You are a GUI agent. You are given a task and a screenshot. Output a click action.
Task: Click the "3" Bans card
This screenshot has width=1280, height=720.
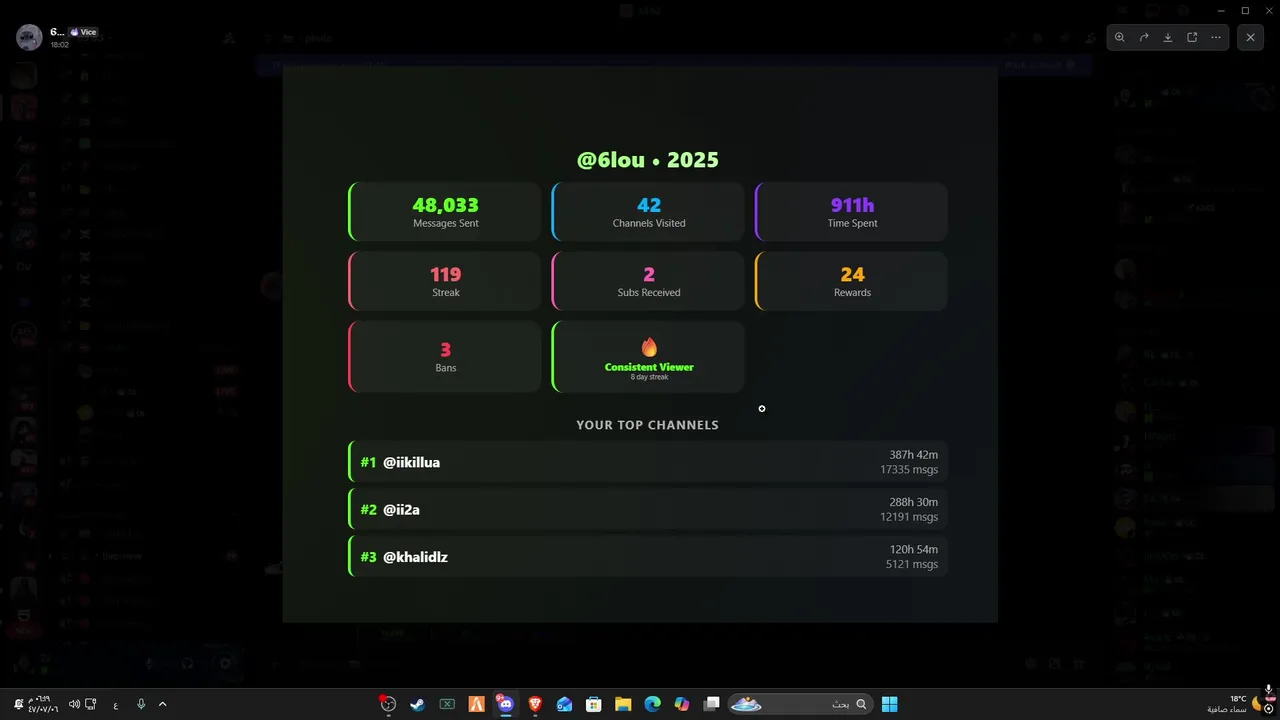pyautogui.click(x=445, y=357)
